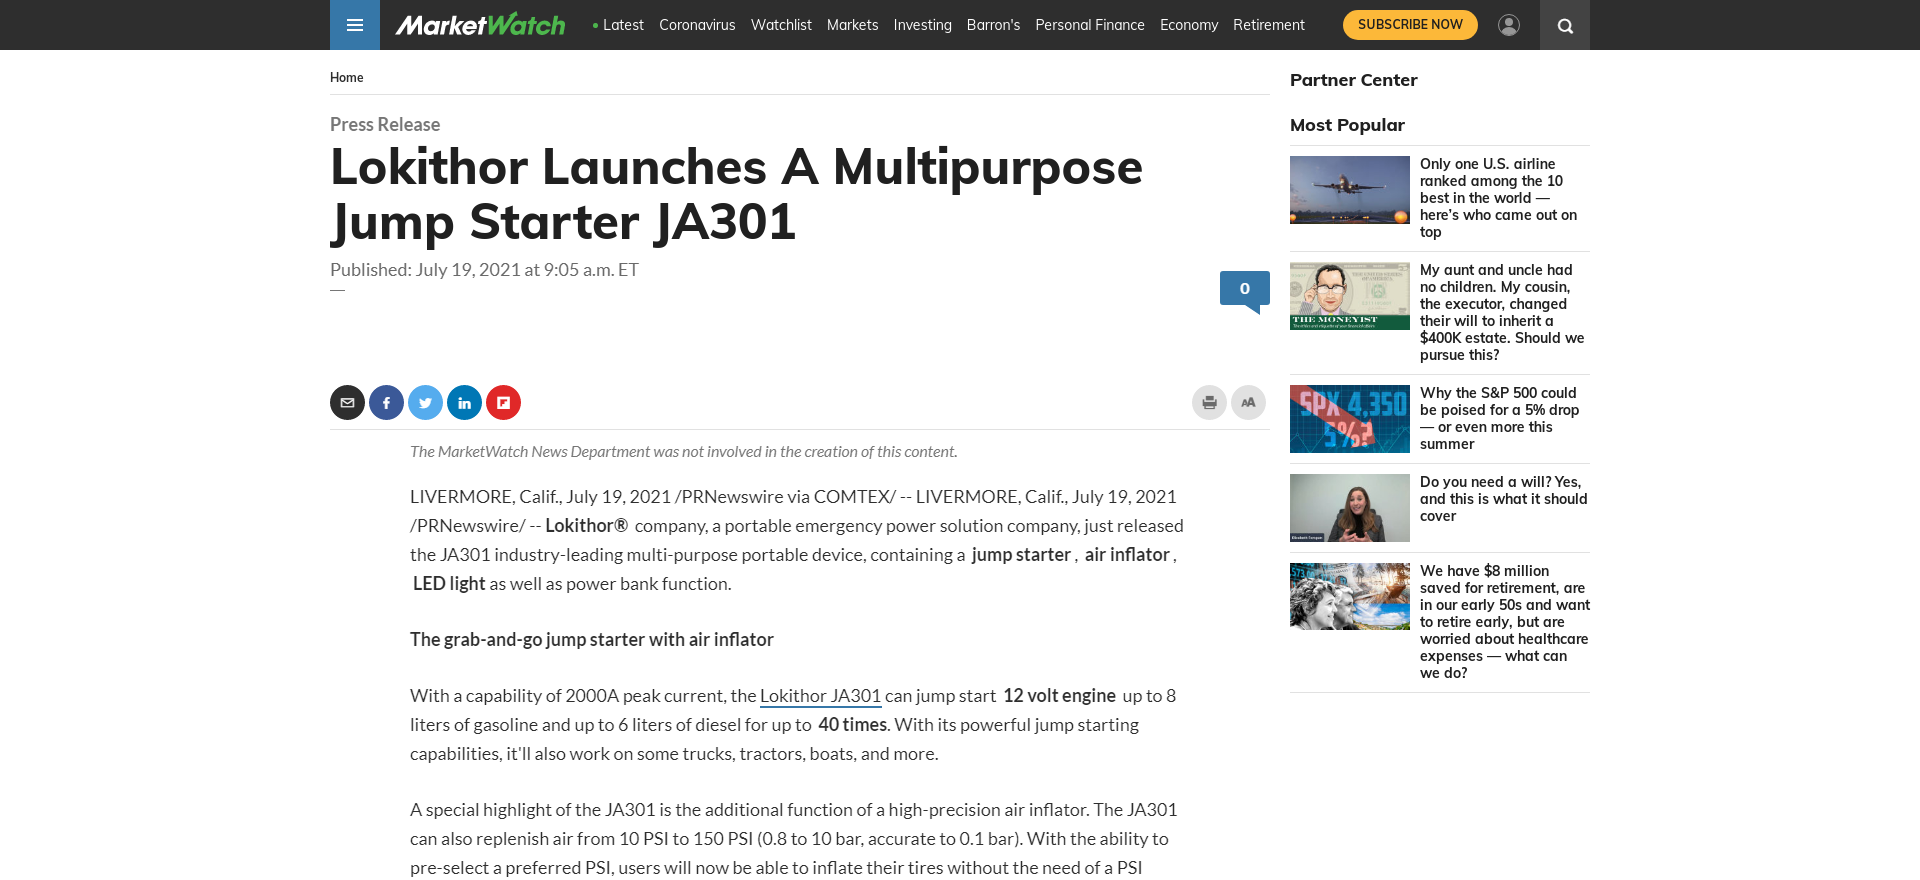Follow the Lokithor JA301 hyperlink

coord(820,696)
